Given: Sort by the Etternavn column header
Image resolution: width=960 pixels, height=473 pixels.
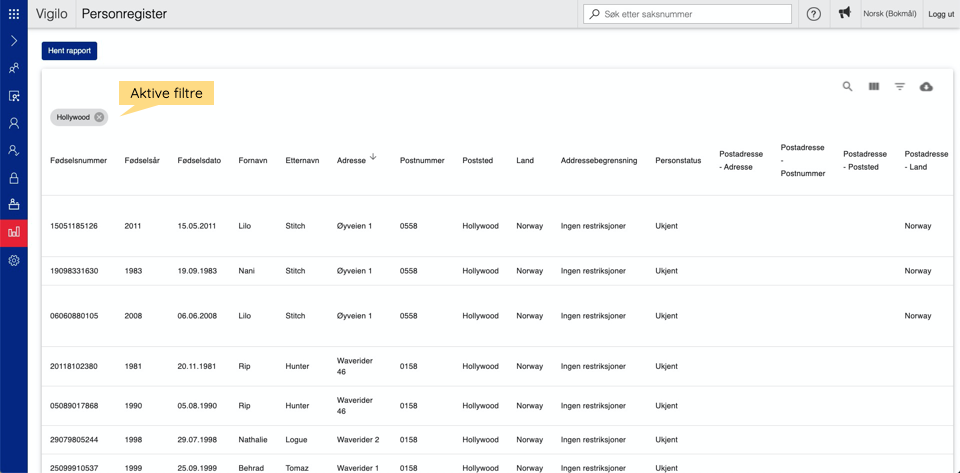Looking at the screenshot, I should [x=302, y=160].
